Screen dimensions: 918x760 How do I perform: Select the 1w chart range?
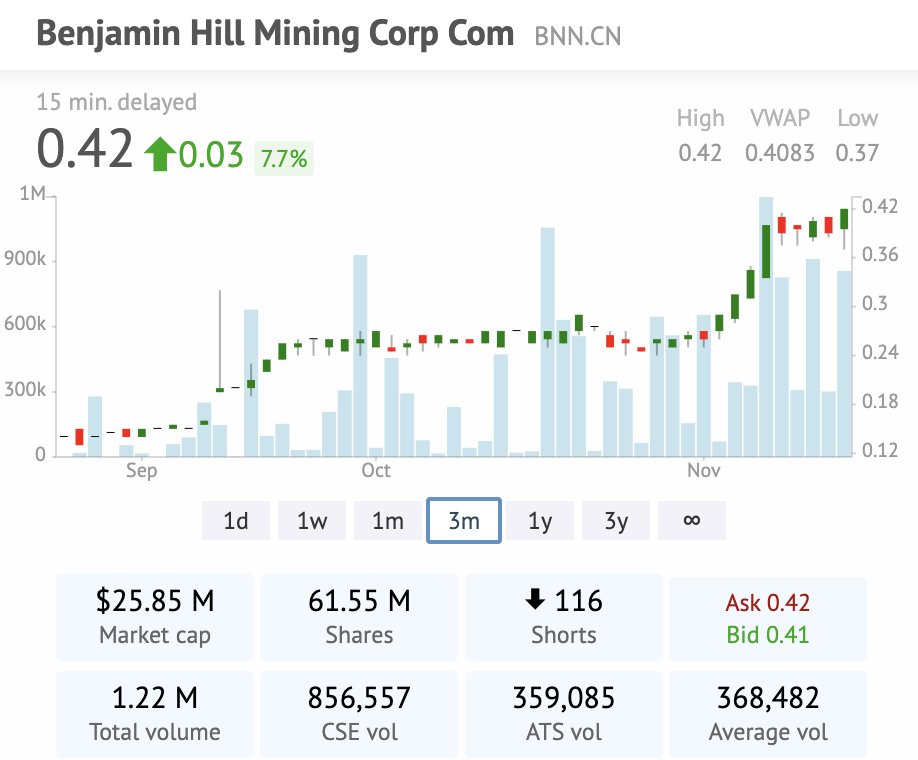point(311,520)
